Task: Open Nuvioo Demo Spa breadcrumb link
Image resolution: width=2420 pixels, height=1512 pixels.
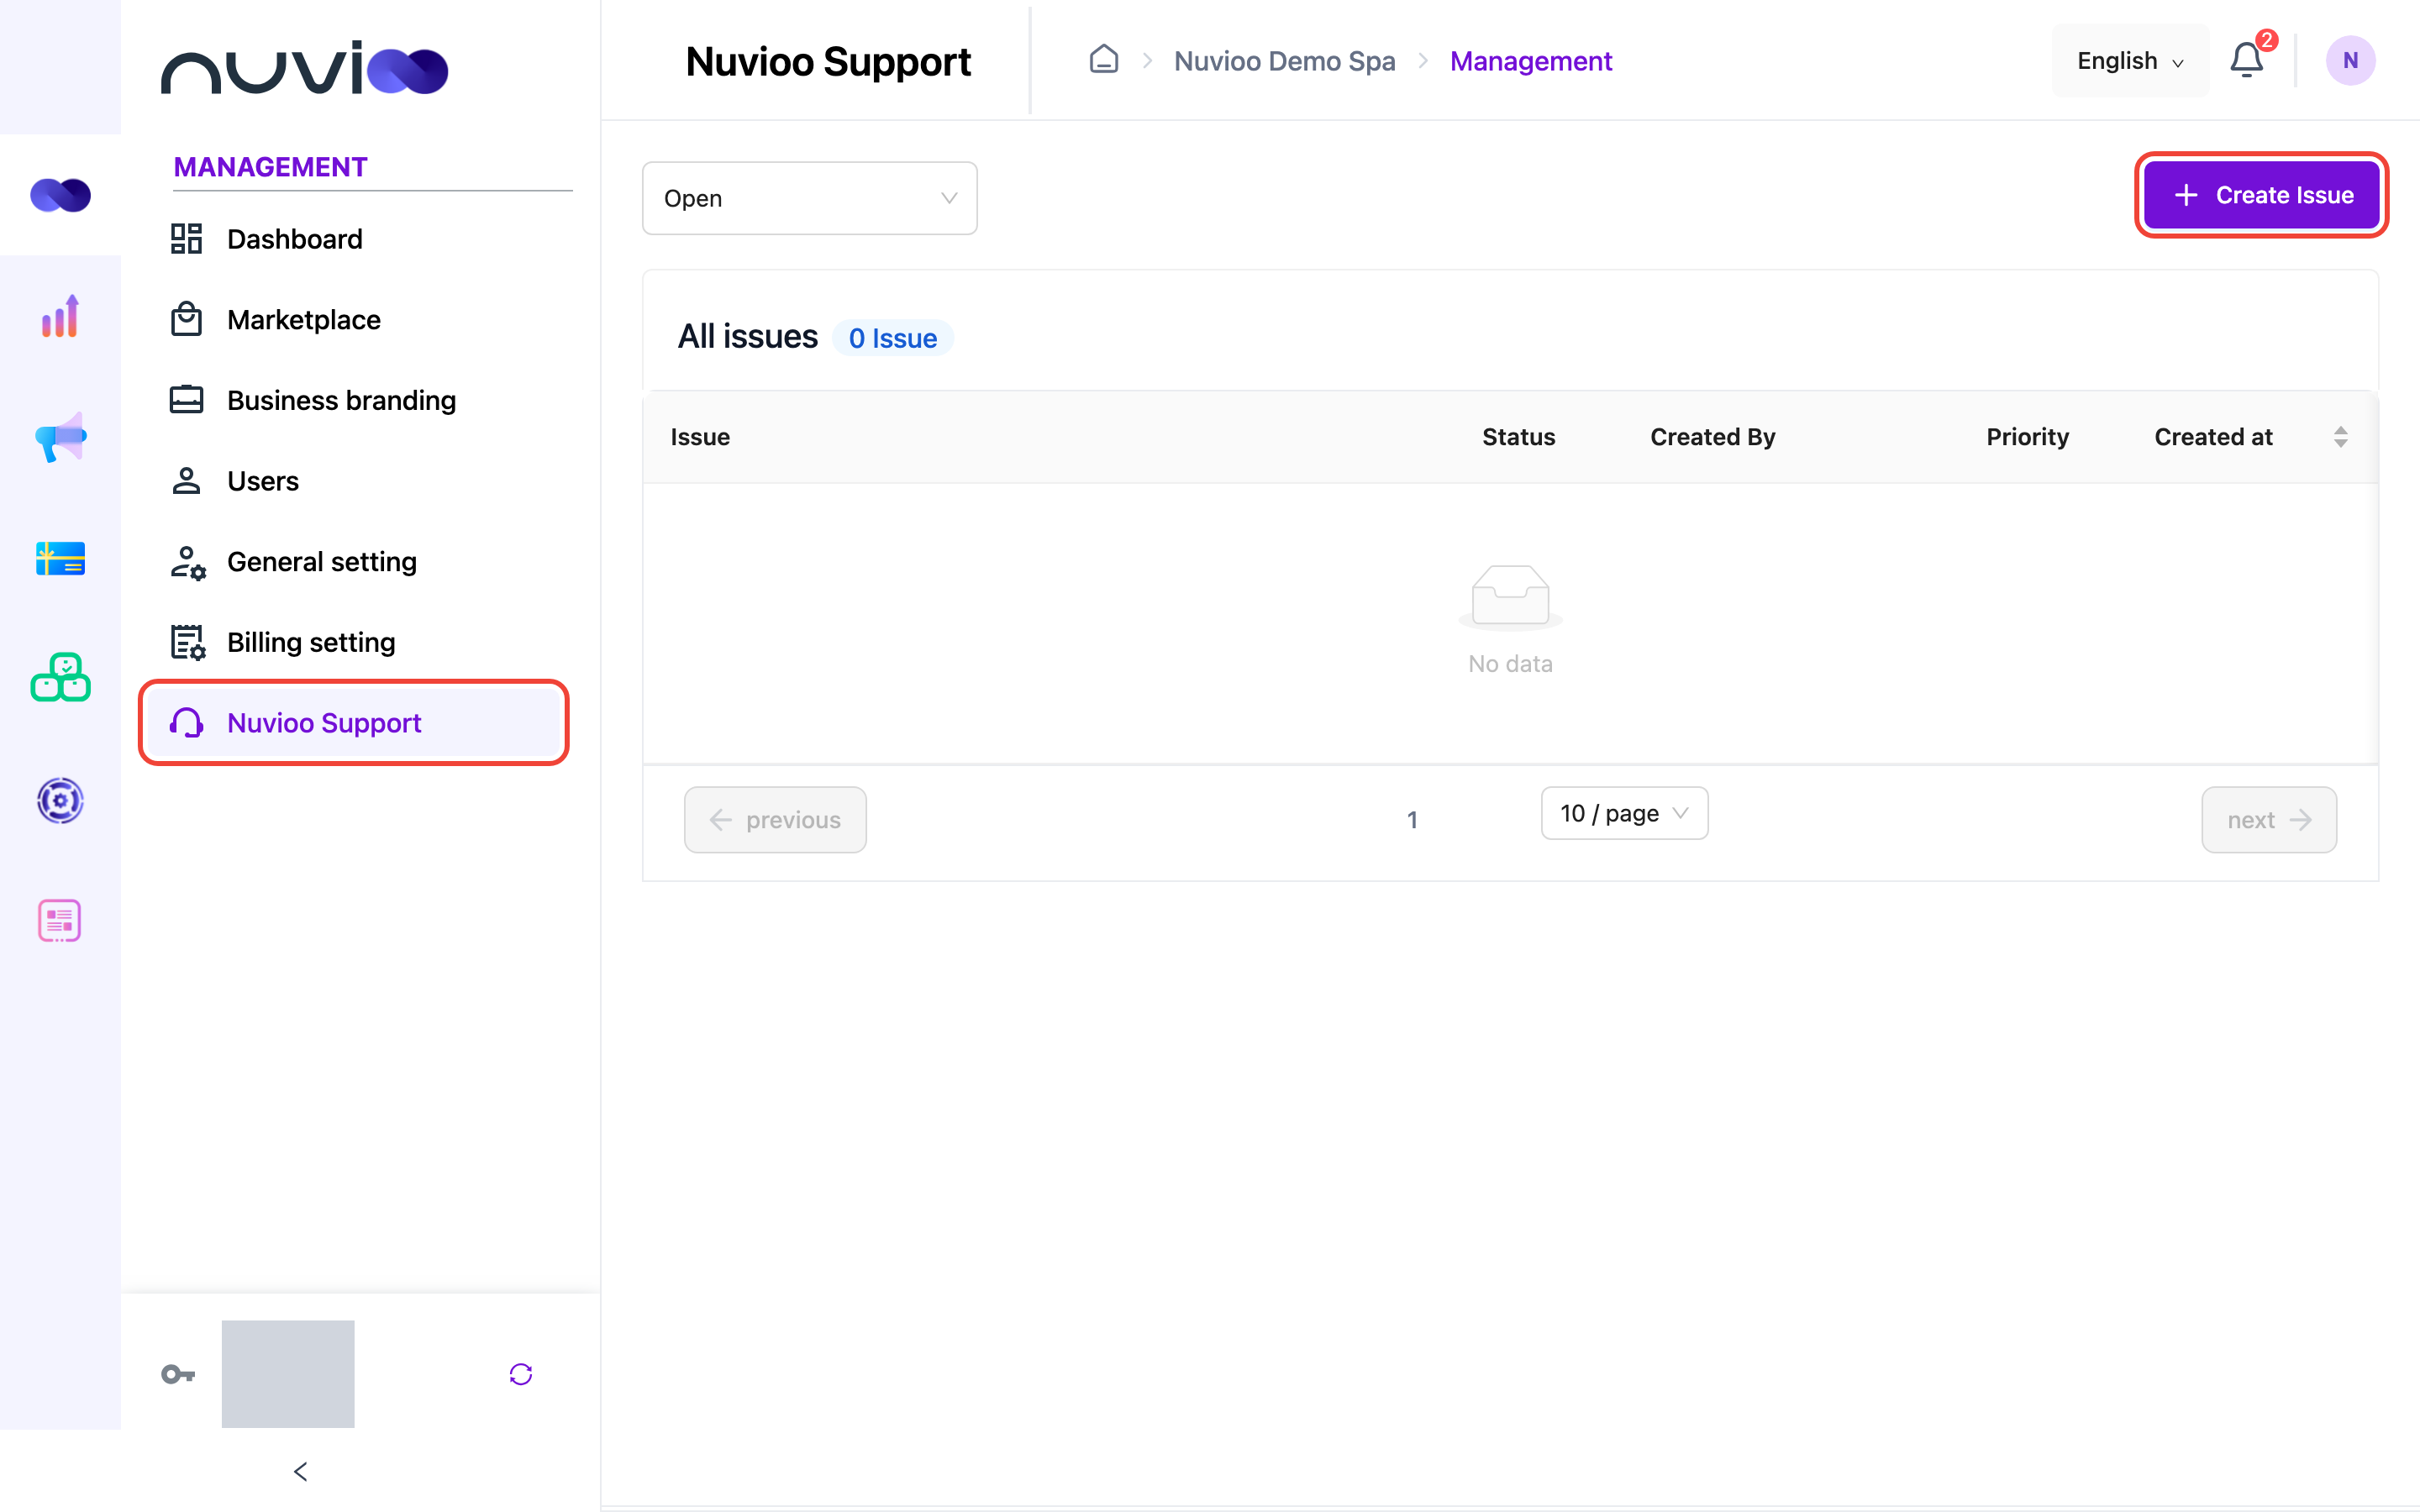Action: 1284,61
